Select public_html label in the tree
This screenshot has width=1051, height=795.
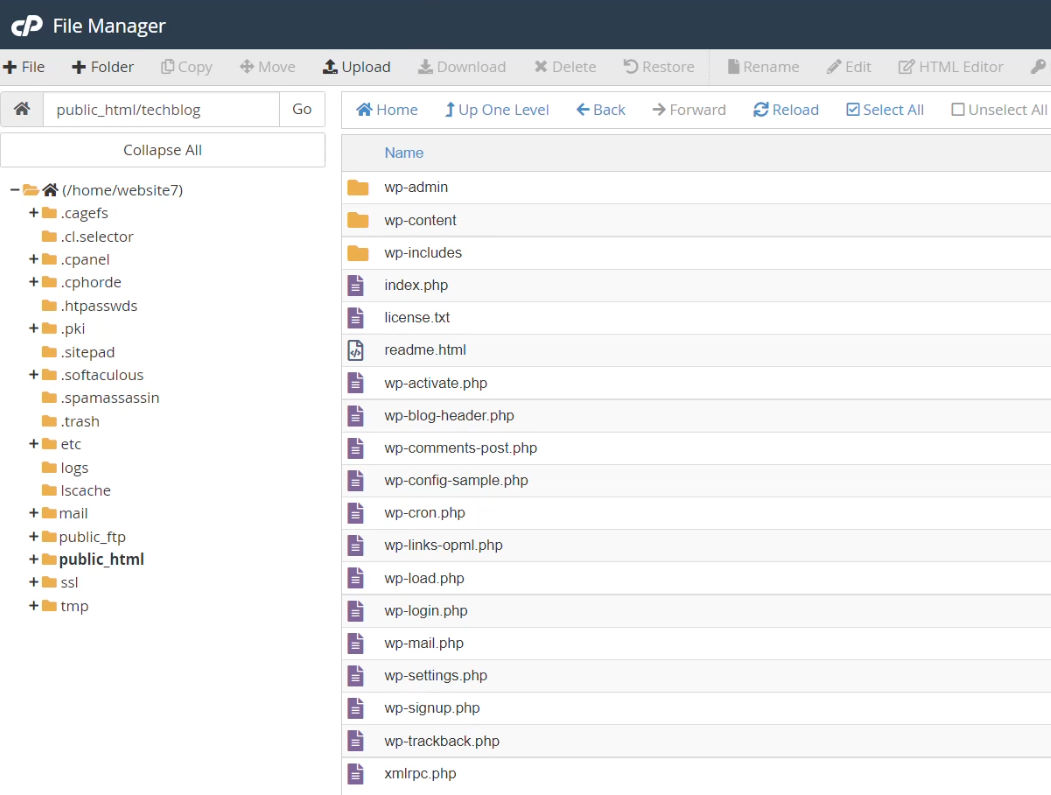(101, 560)
